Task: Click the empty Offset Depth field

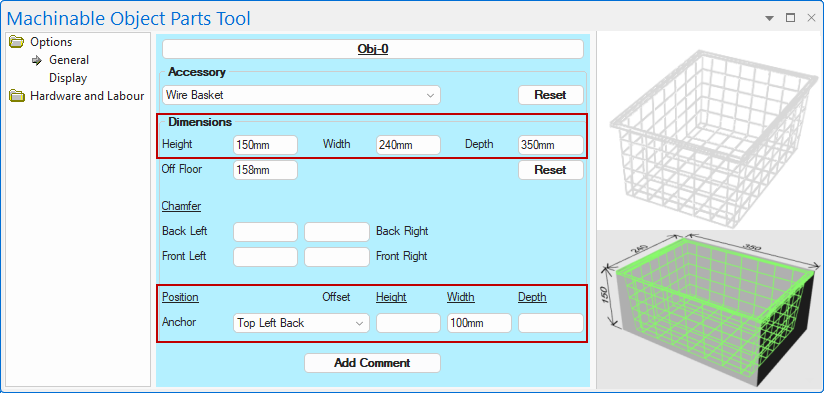Action: pos(551,323)
